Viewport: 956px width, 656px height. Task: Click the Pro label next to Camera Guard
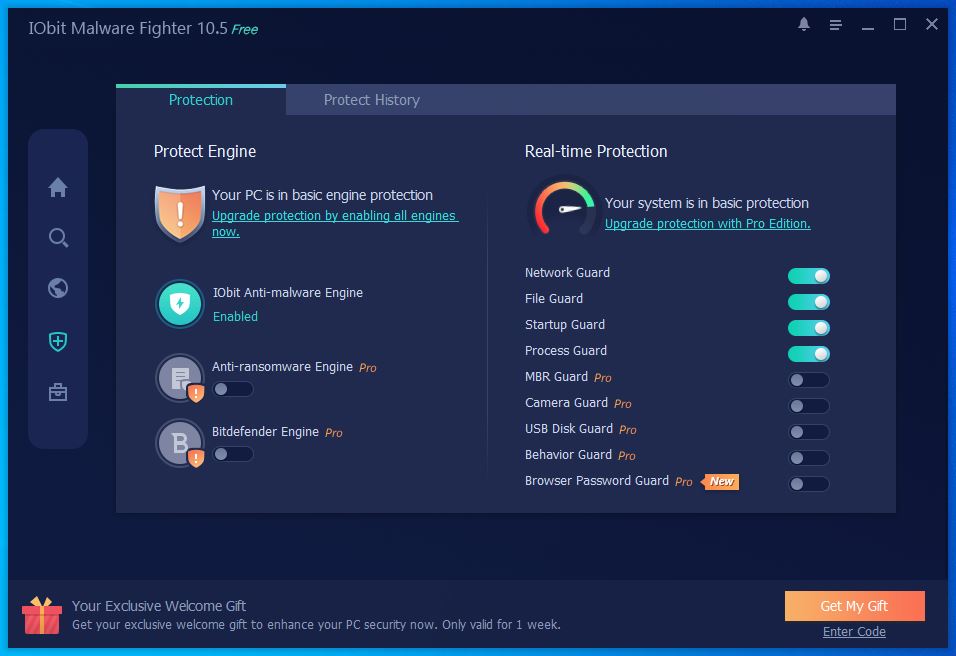[622, 404]
